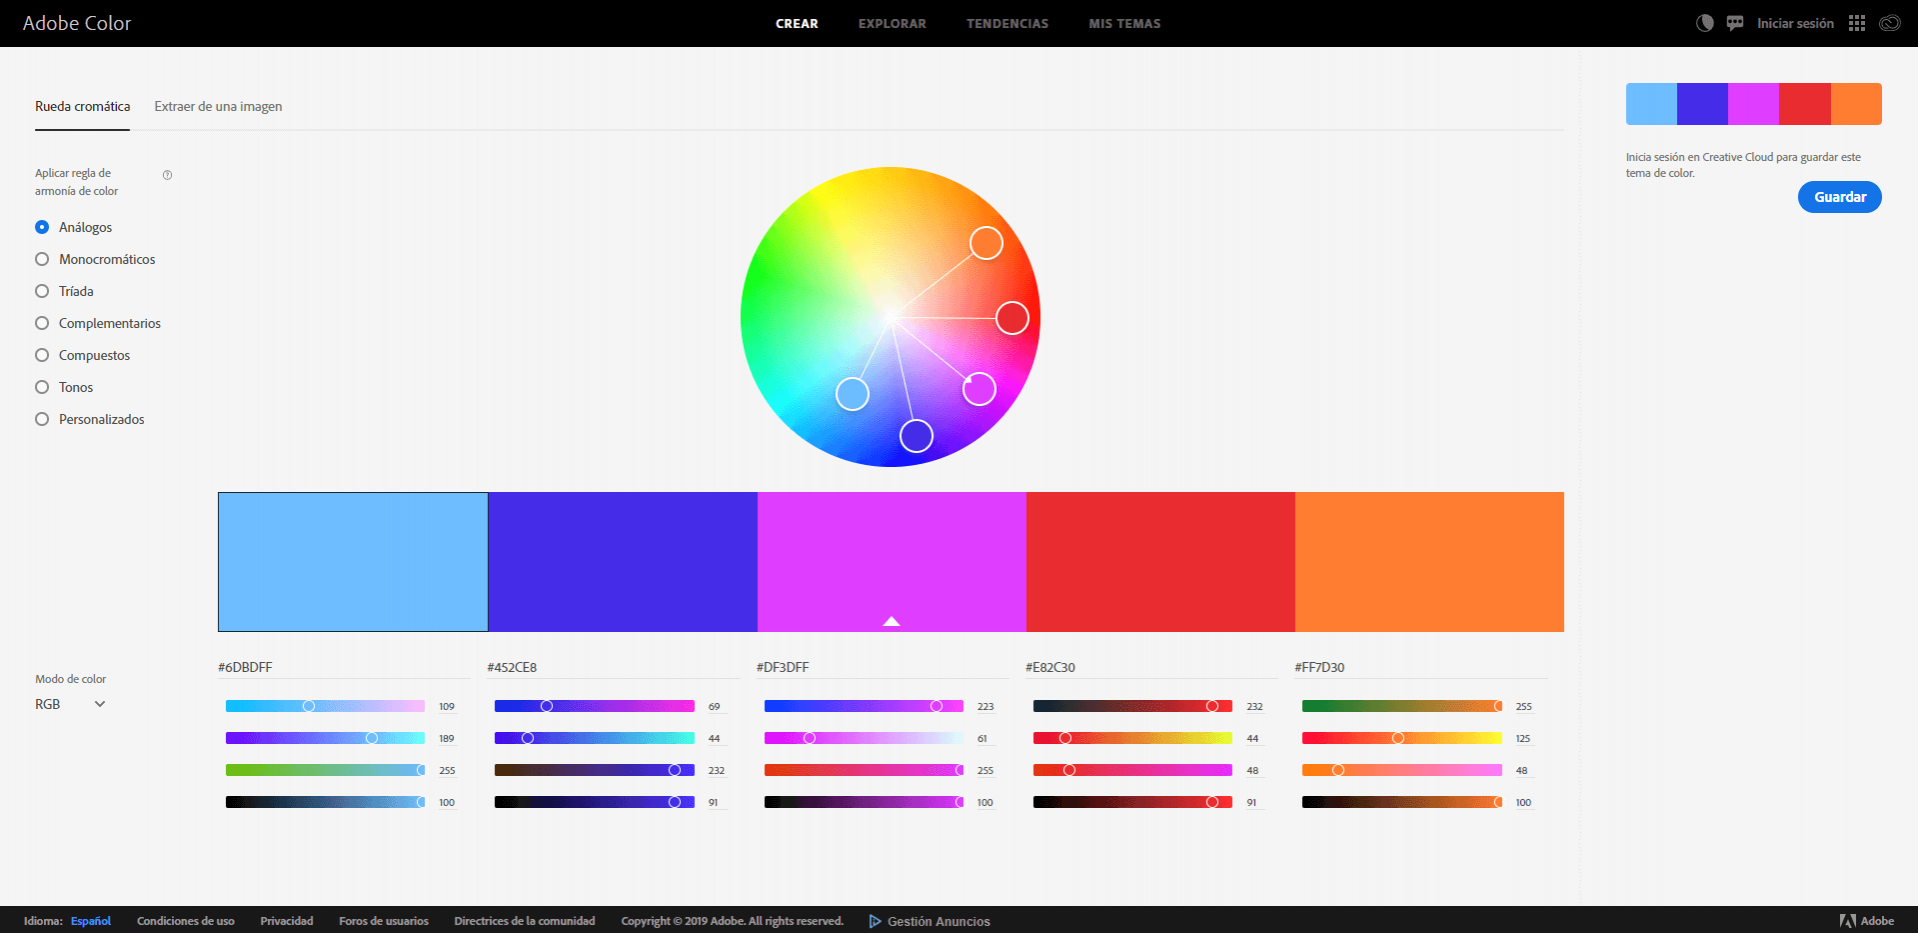The height and width of the screenshot is (933, 1918).
Task: Click the red value field showing 69
Action: (715, 706)
